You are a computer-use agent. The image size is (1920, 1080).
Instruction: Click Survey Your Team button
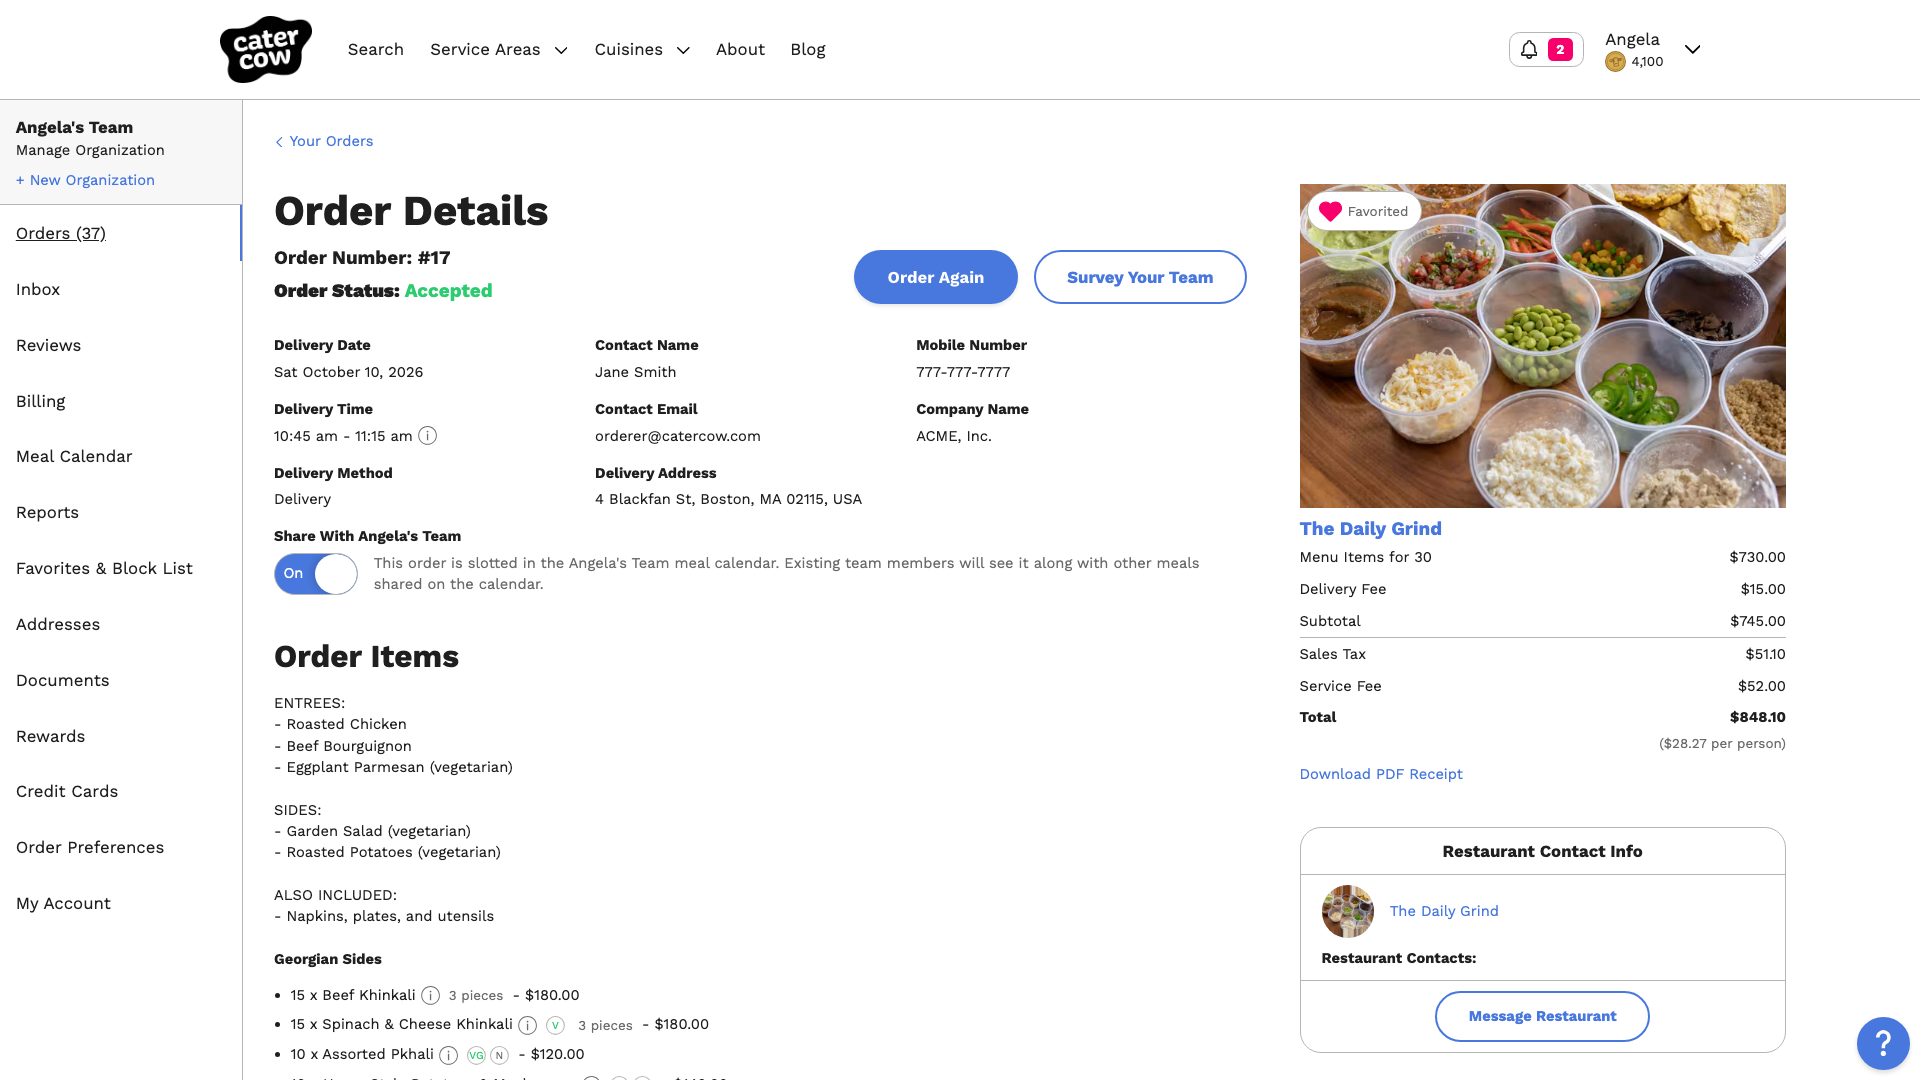click(x=1140, y=277)
